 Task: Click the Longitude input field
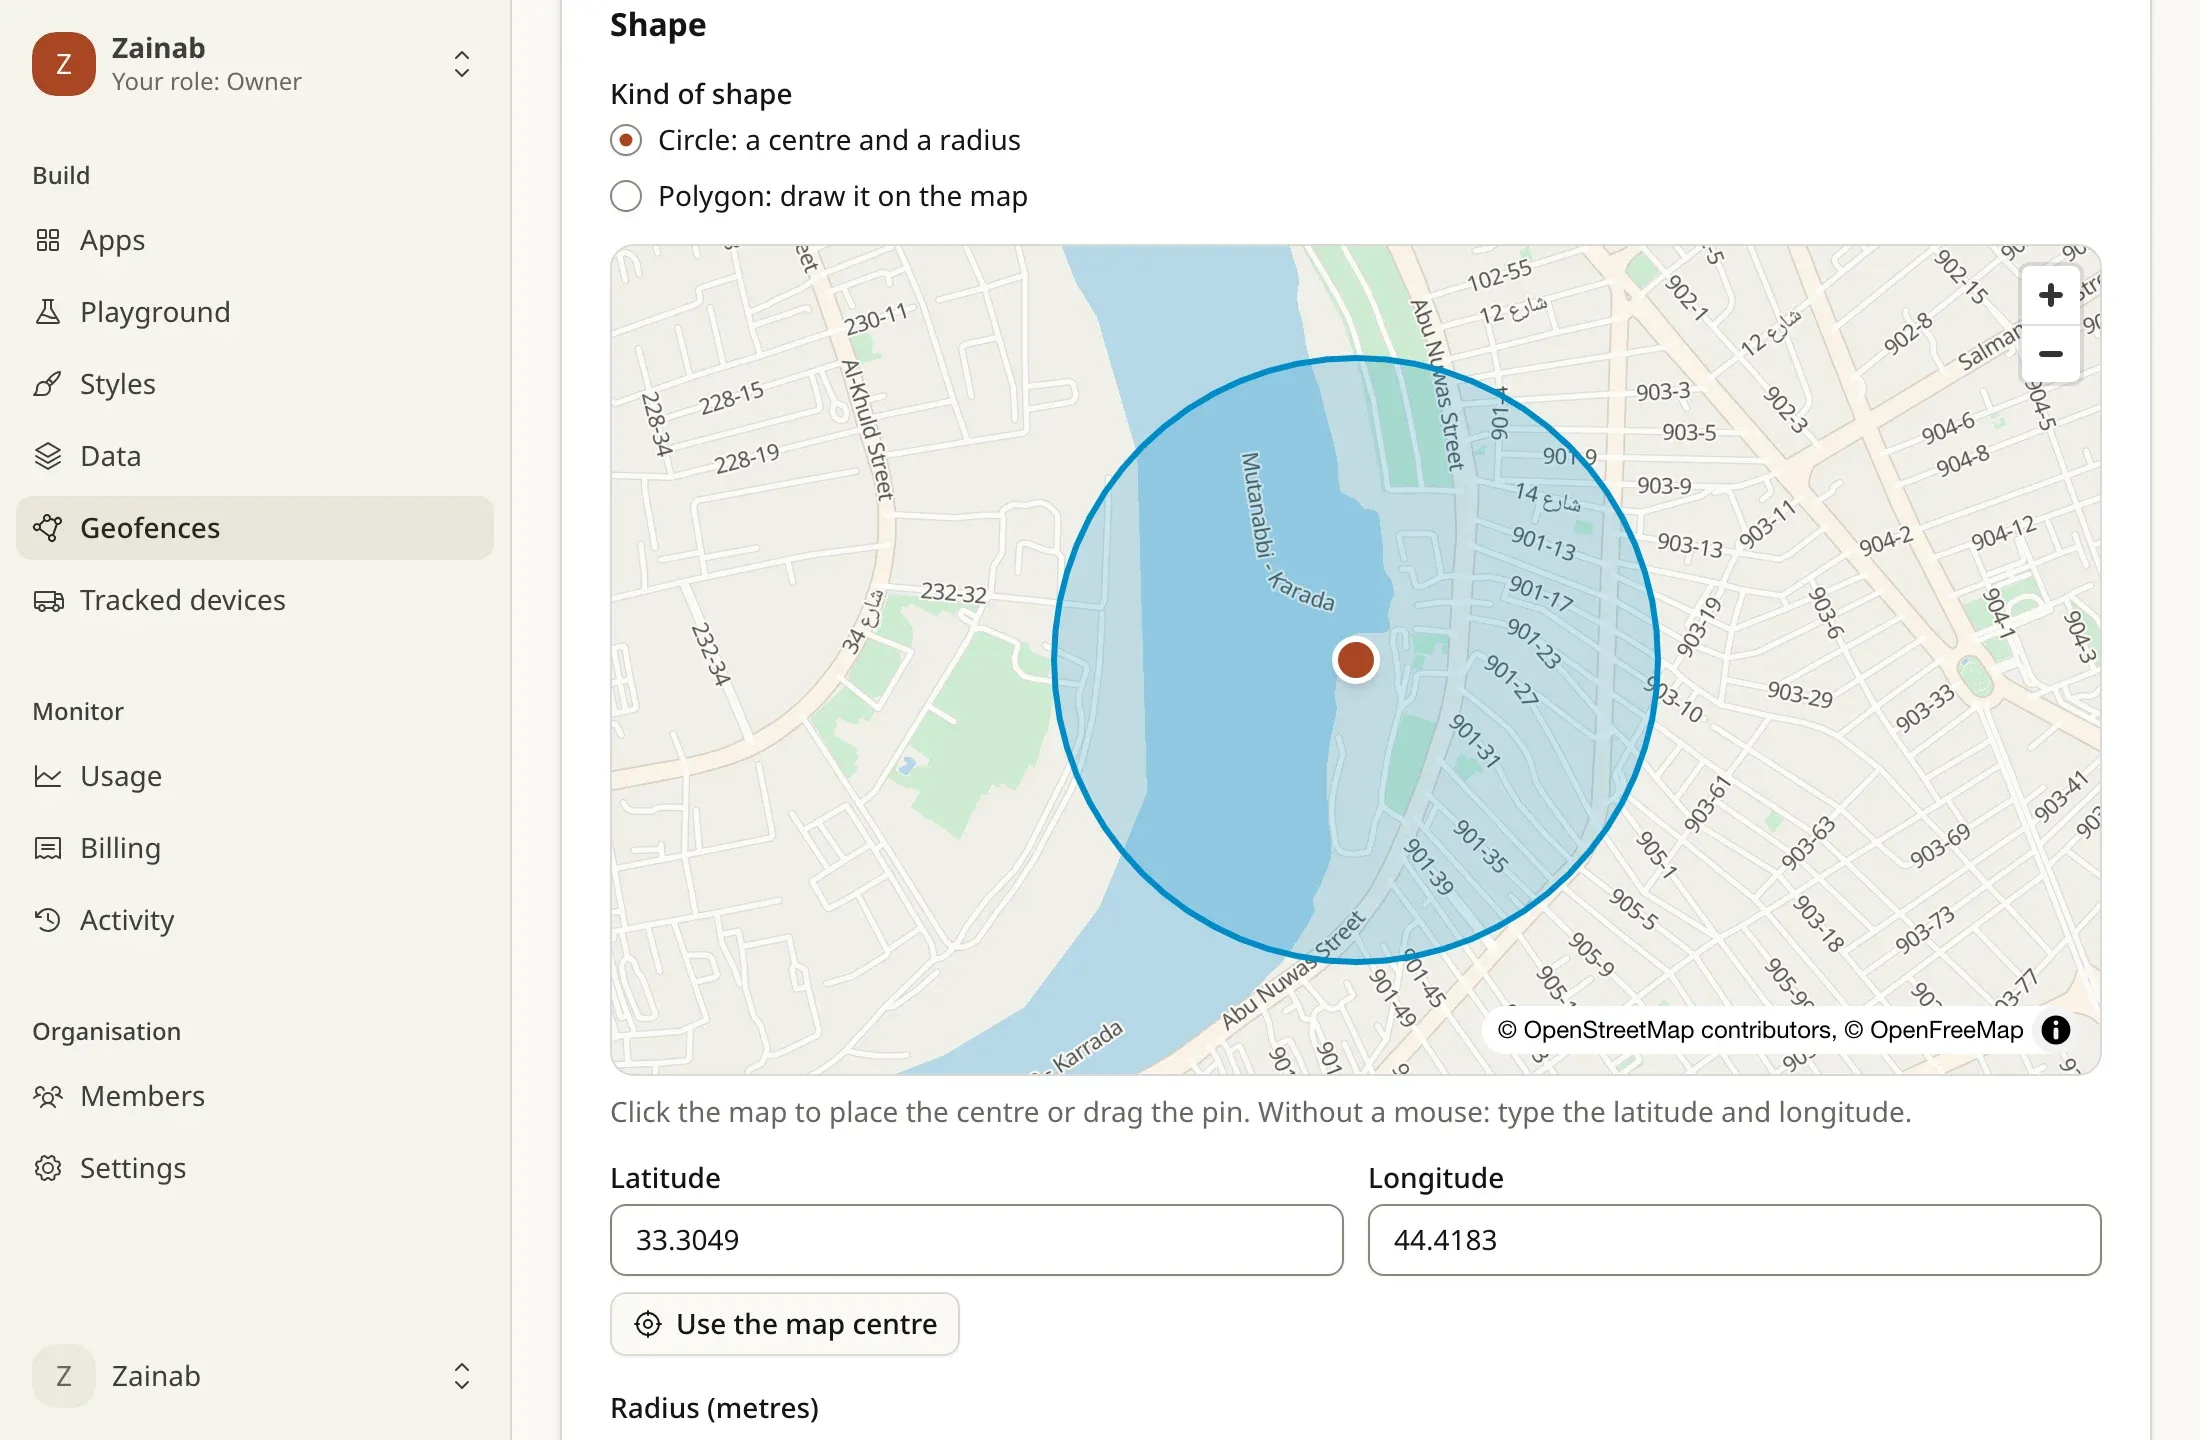(1735, 1240)
